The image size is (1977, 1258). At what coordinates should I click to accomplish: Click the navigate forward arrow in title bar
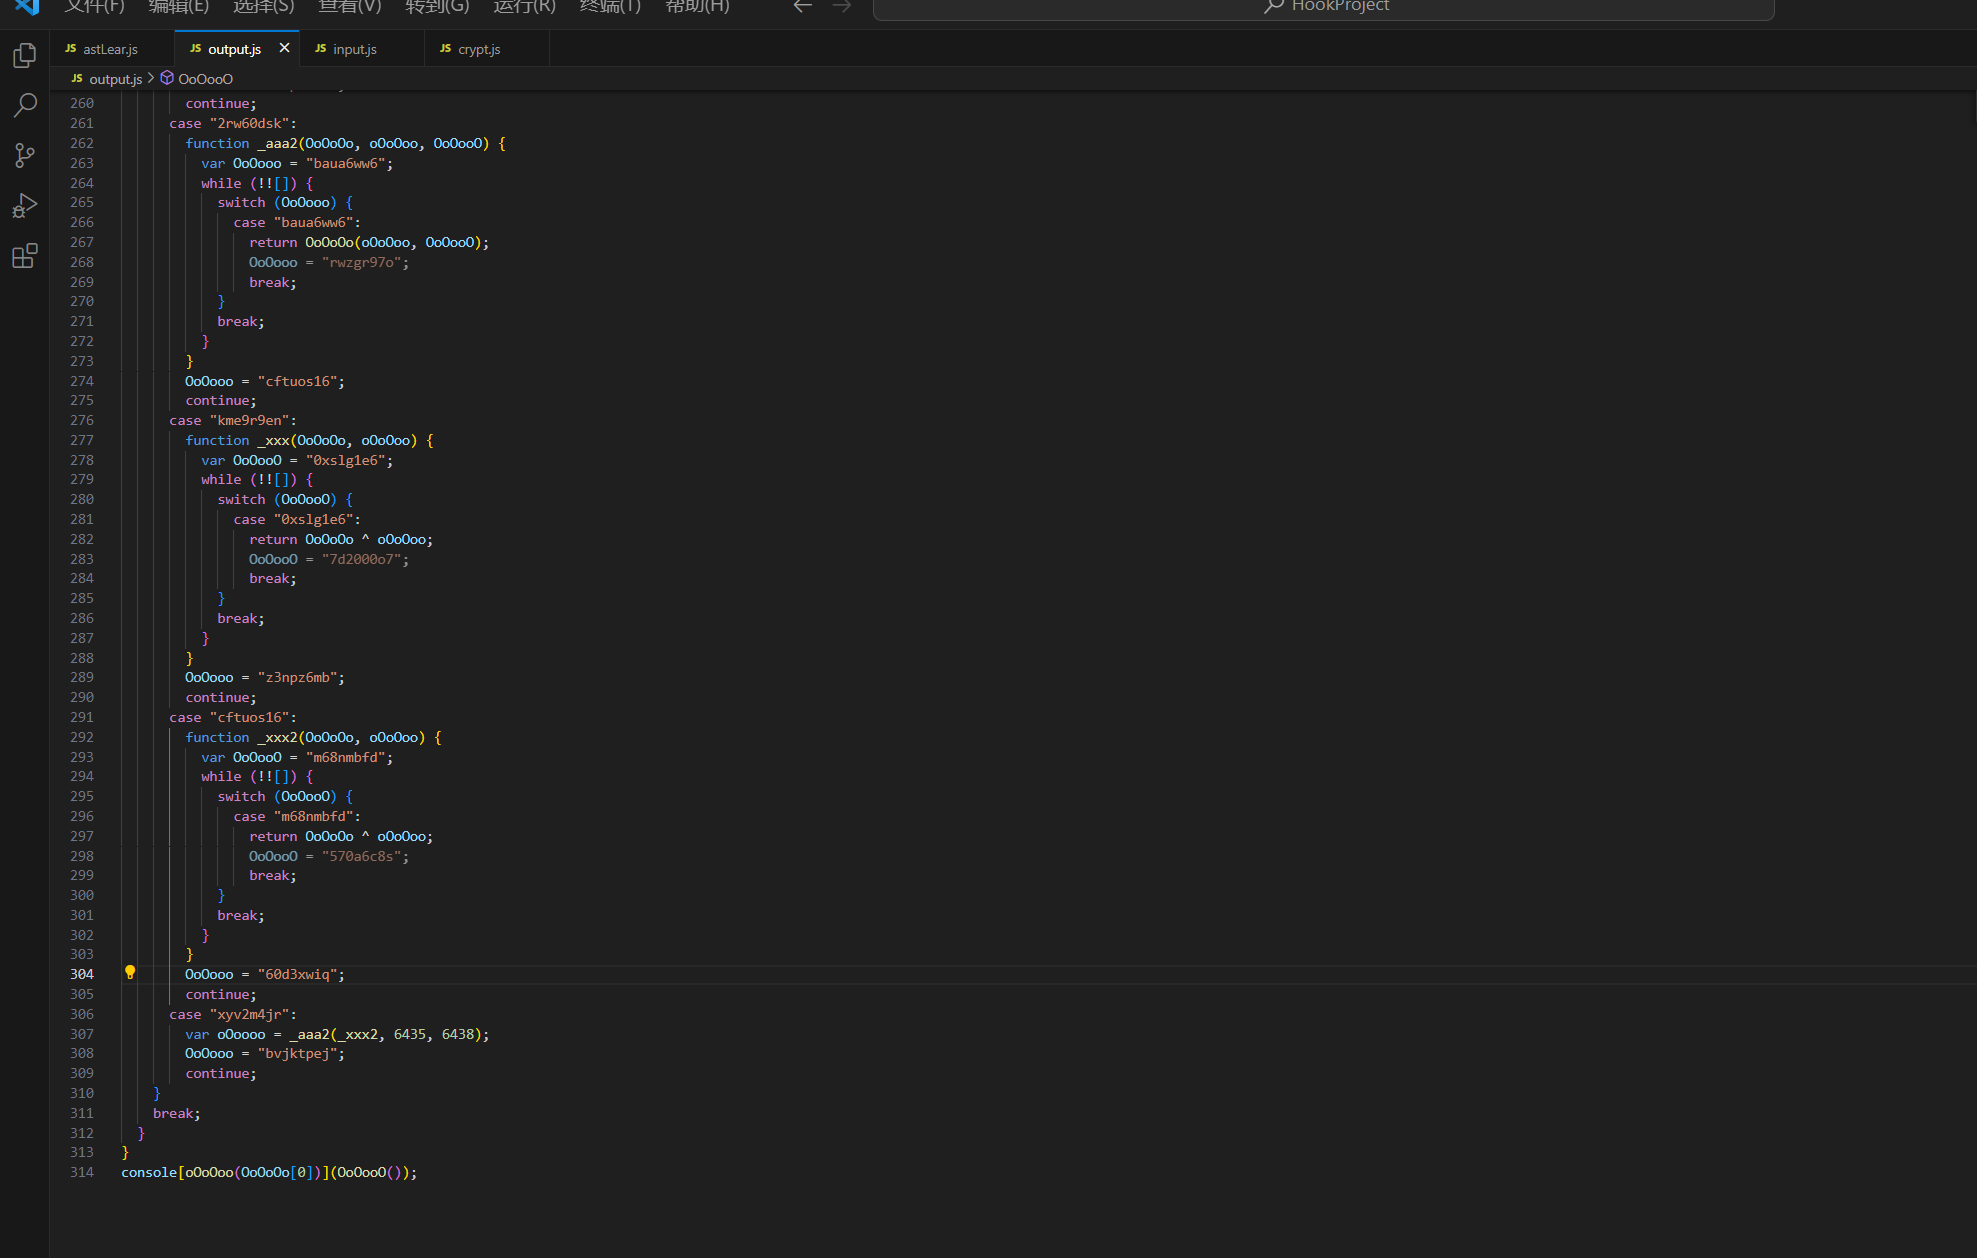[842, 7]
